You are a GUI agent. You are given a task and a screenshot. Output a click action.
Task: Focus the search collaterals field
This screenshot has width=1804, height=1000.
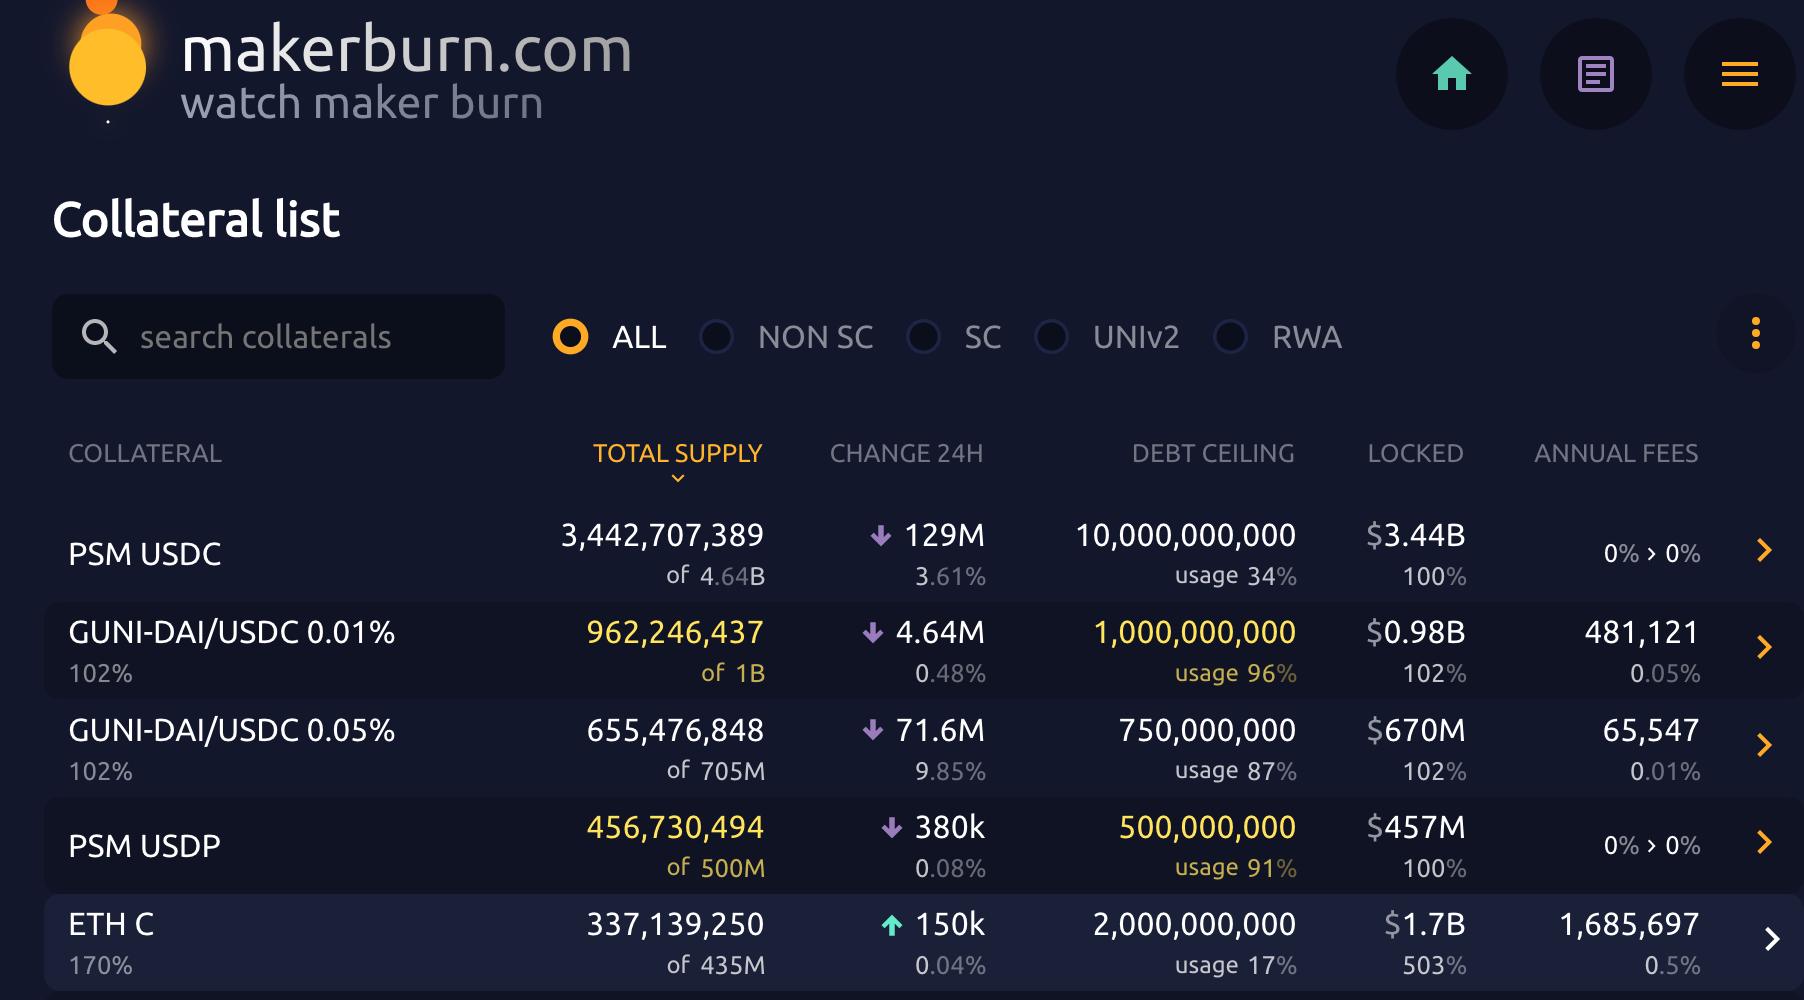tap(278, 337)
